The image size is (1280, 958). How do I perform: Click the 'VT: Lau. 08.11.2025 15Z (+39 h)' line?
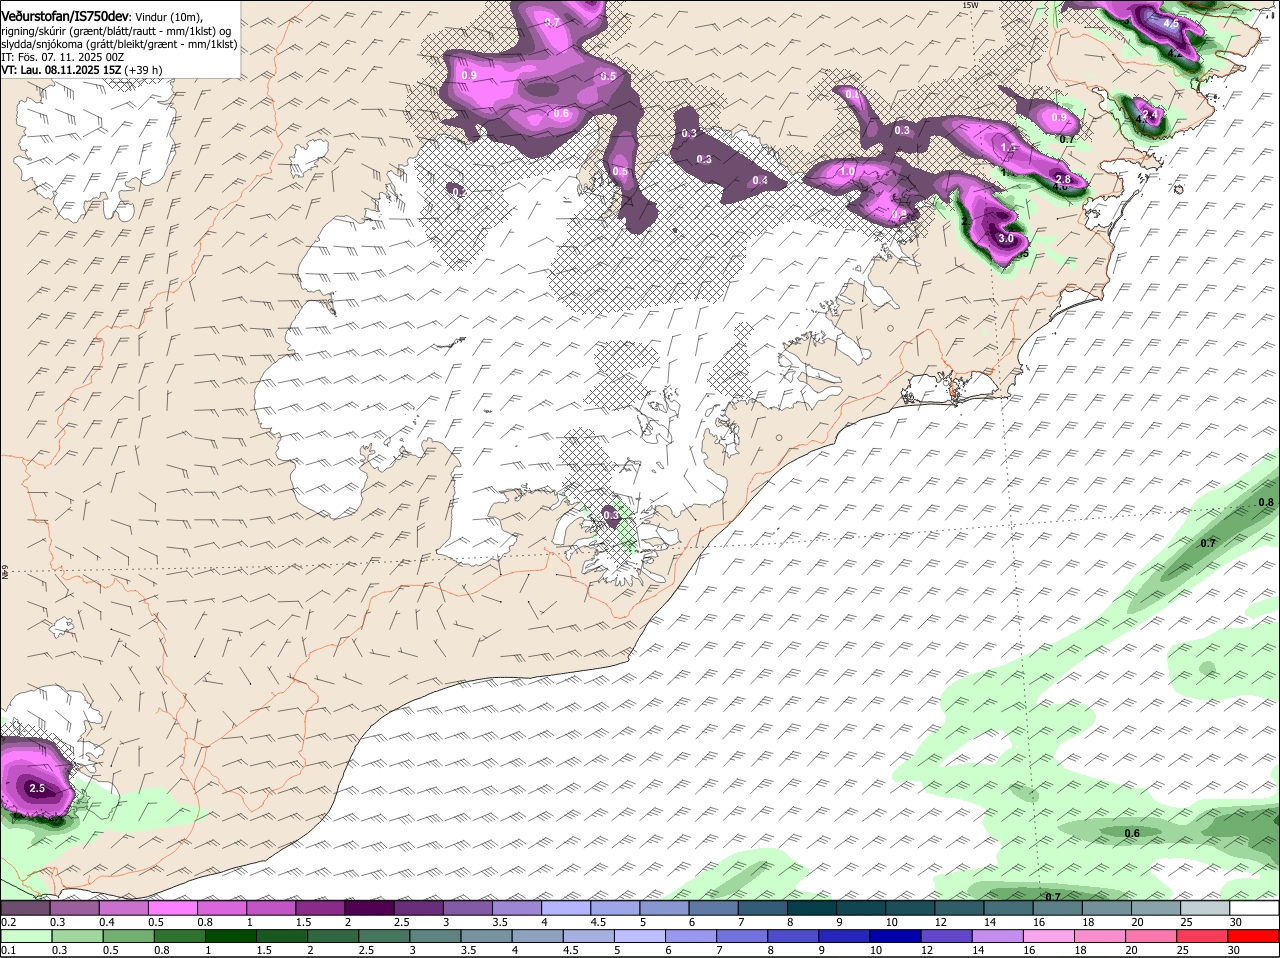pos(81,70)
